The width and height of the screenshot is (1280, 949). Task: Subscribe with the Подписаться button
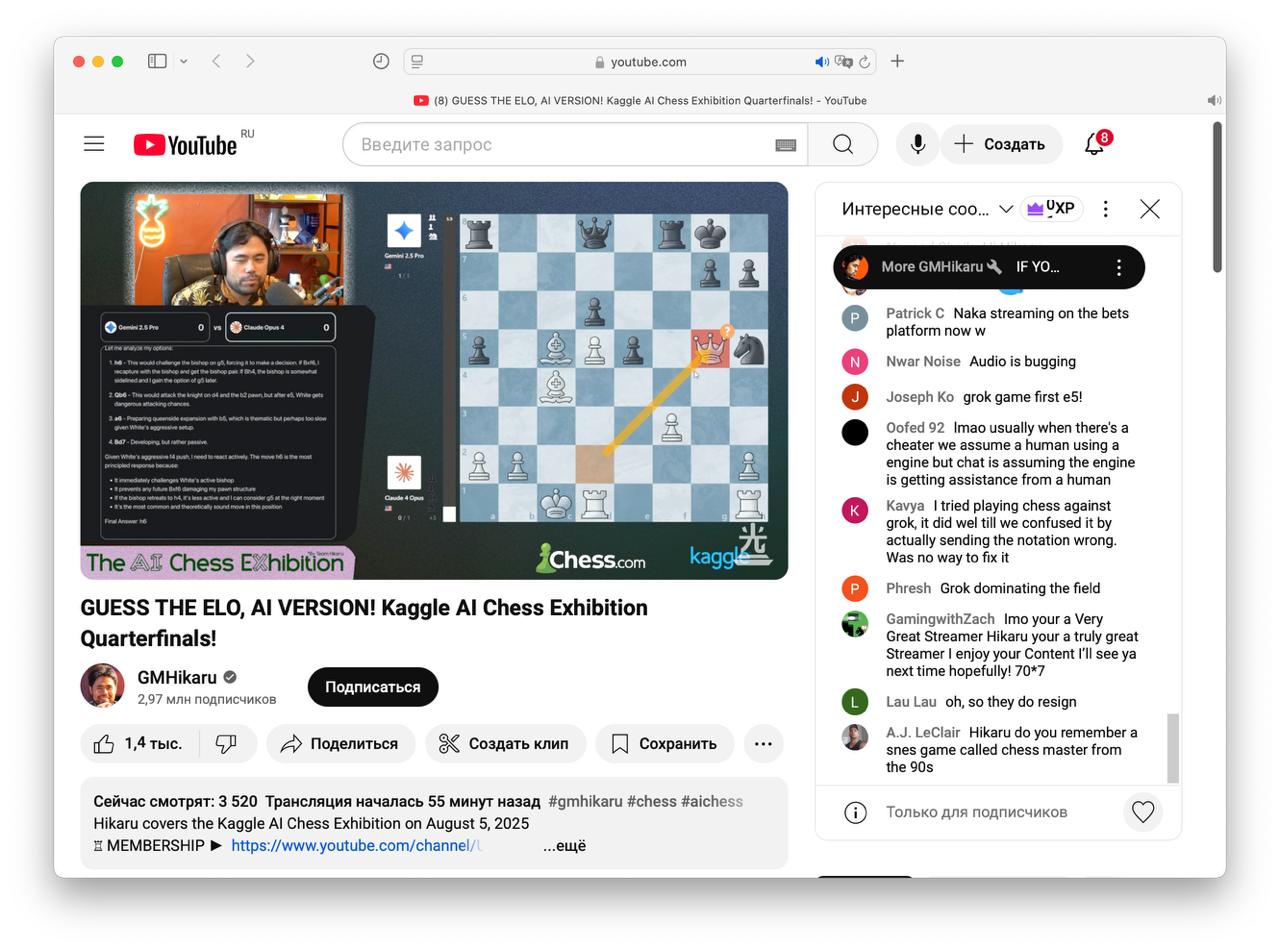pos(373,687)
